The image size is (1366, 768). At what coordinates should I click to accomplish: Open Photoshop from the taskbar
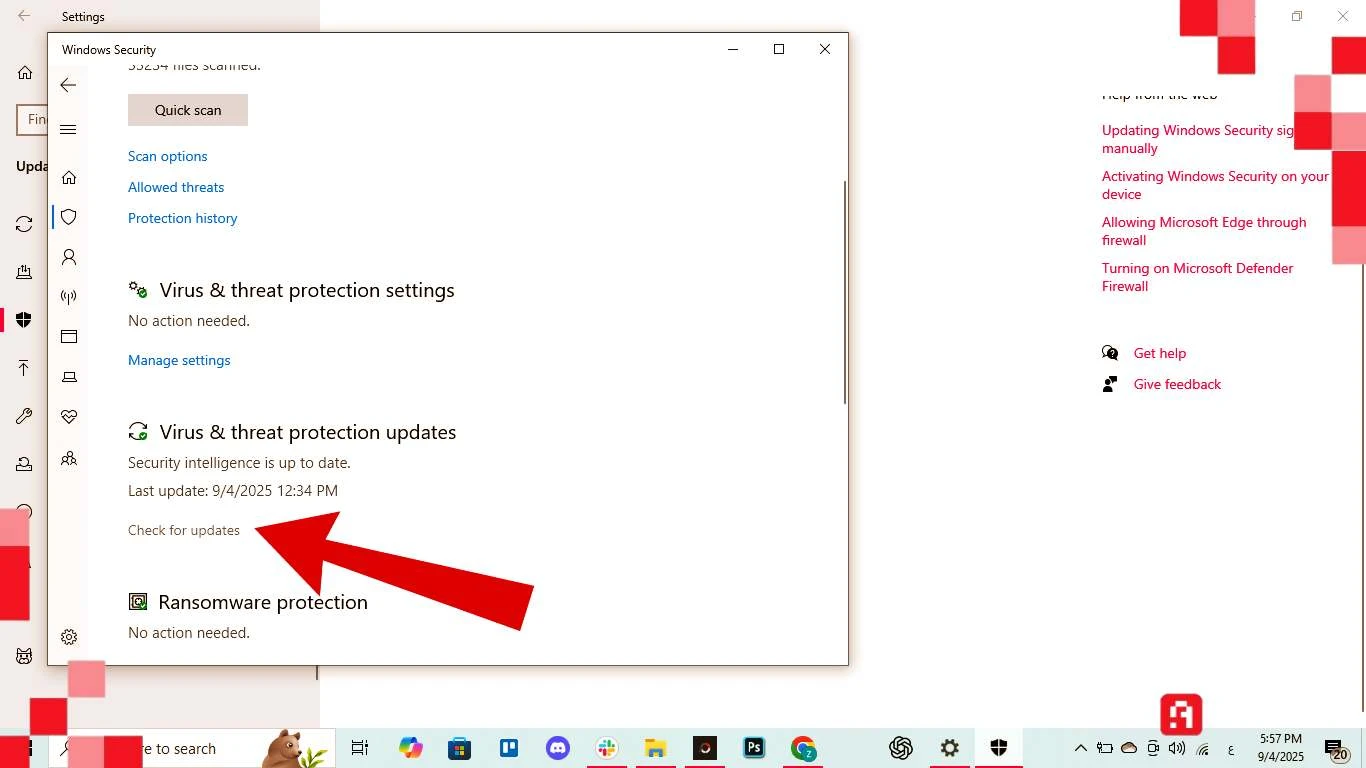pos(754,748)
